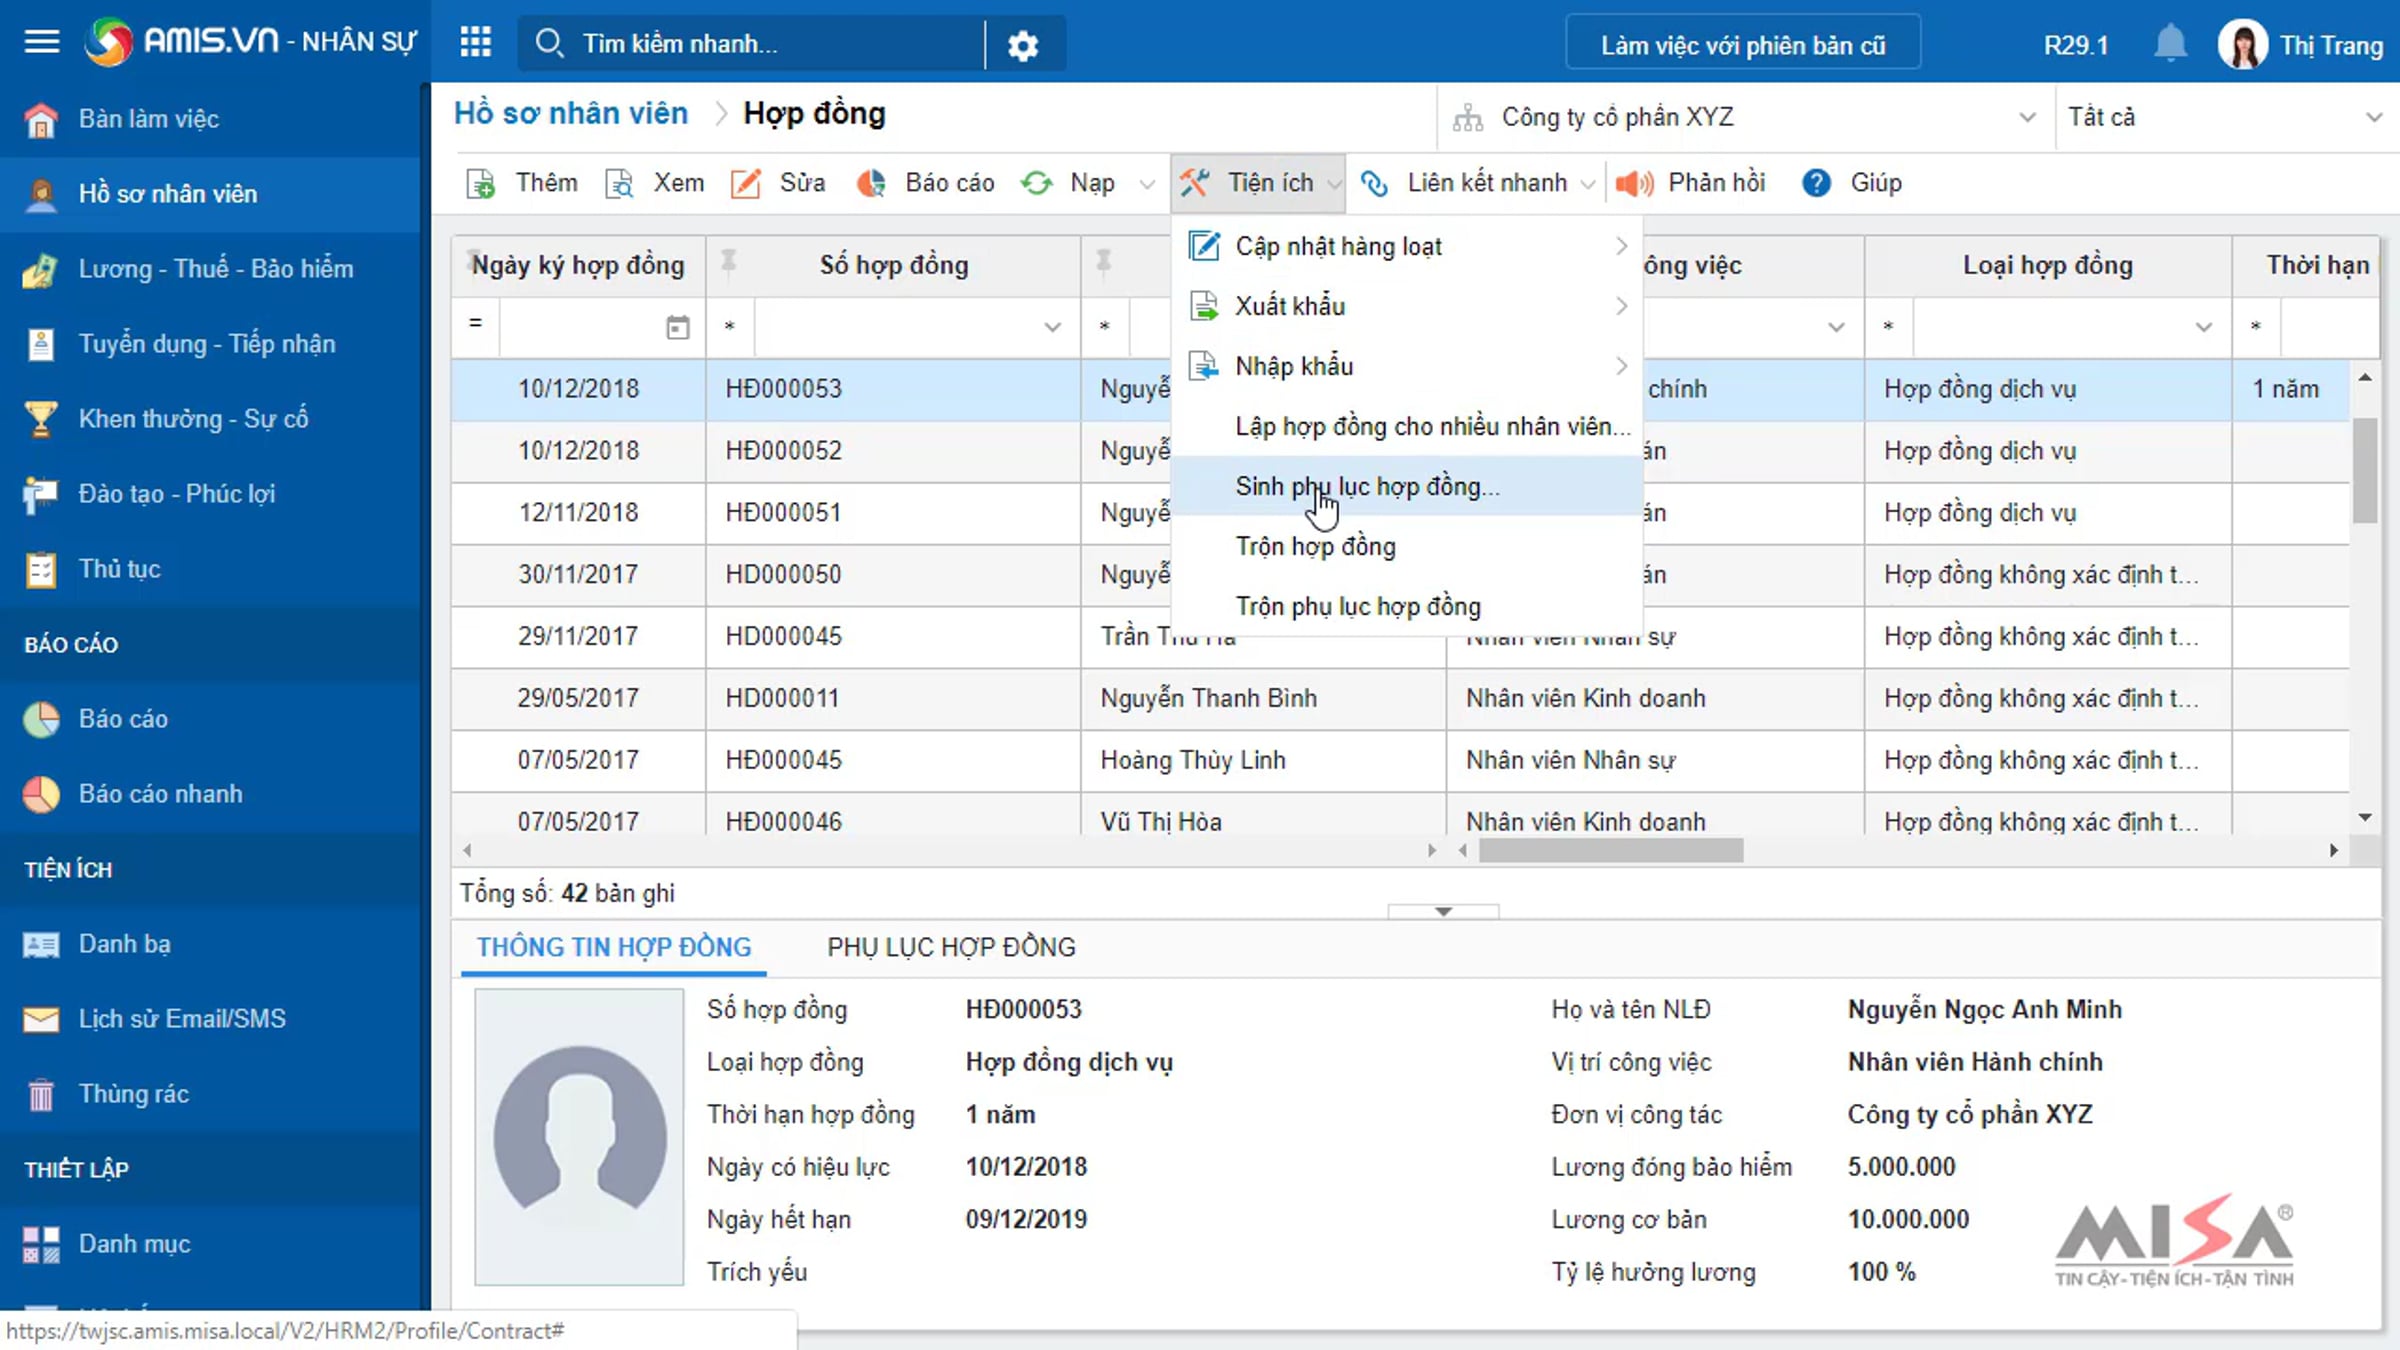Viewport: 2400px width, 1350px height.
Task: Pin the Ngày ký hợp đồng column
Action: click(x=476, y=258)
